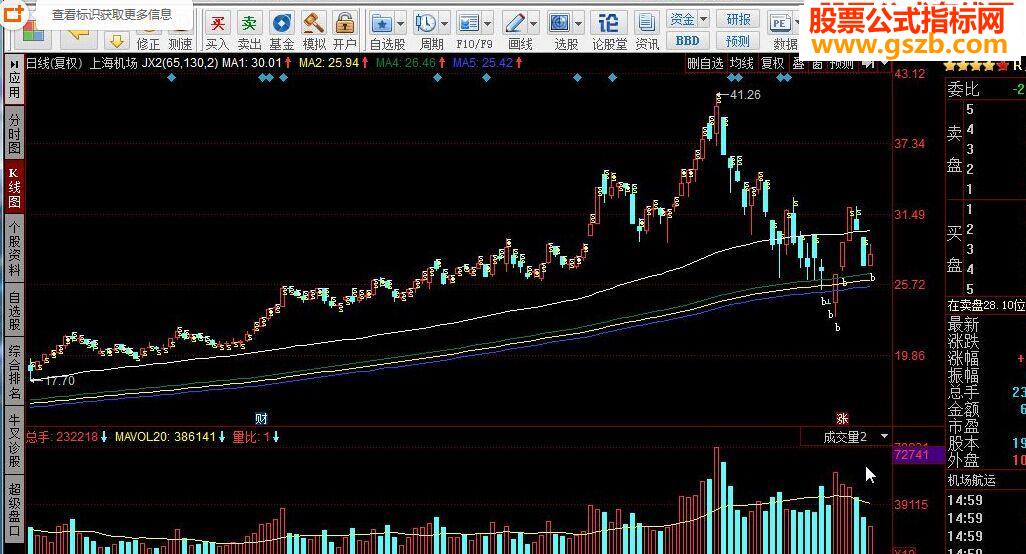The image size is (1026, 554).
Task: Click the 数据 PE icon
Action: pyautogui.click(x=779, y=24)
